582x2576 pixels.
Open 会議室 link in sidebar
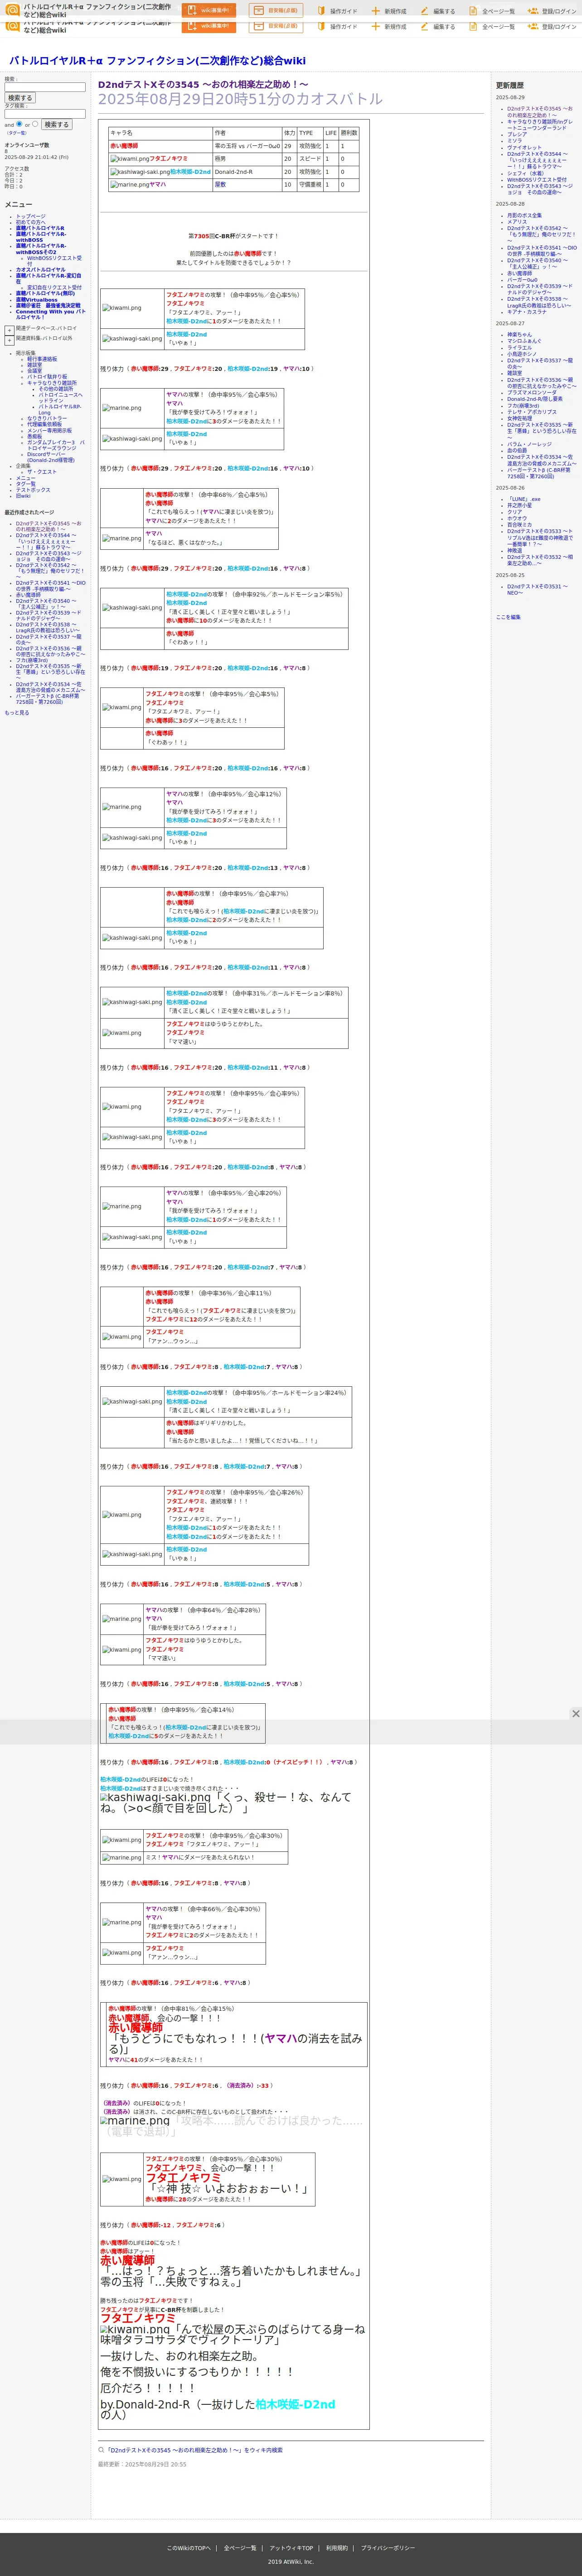[34, 370]
